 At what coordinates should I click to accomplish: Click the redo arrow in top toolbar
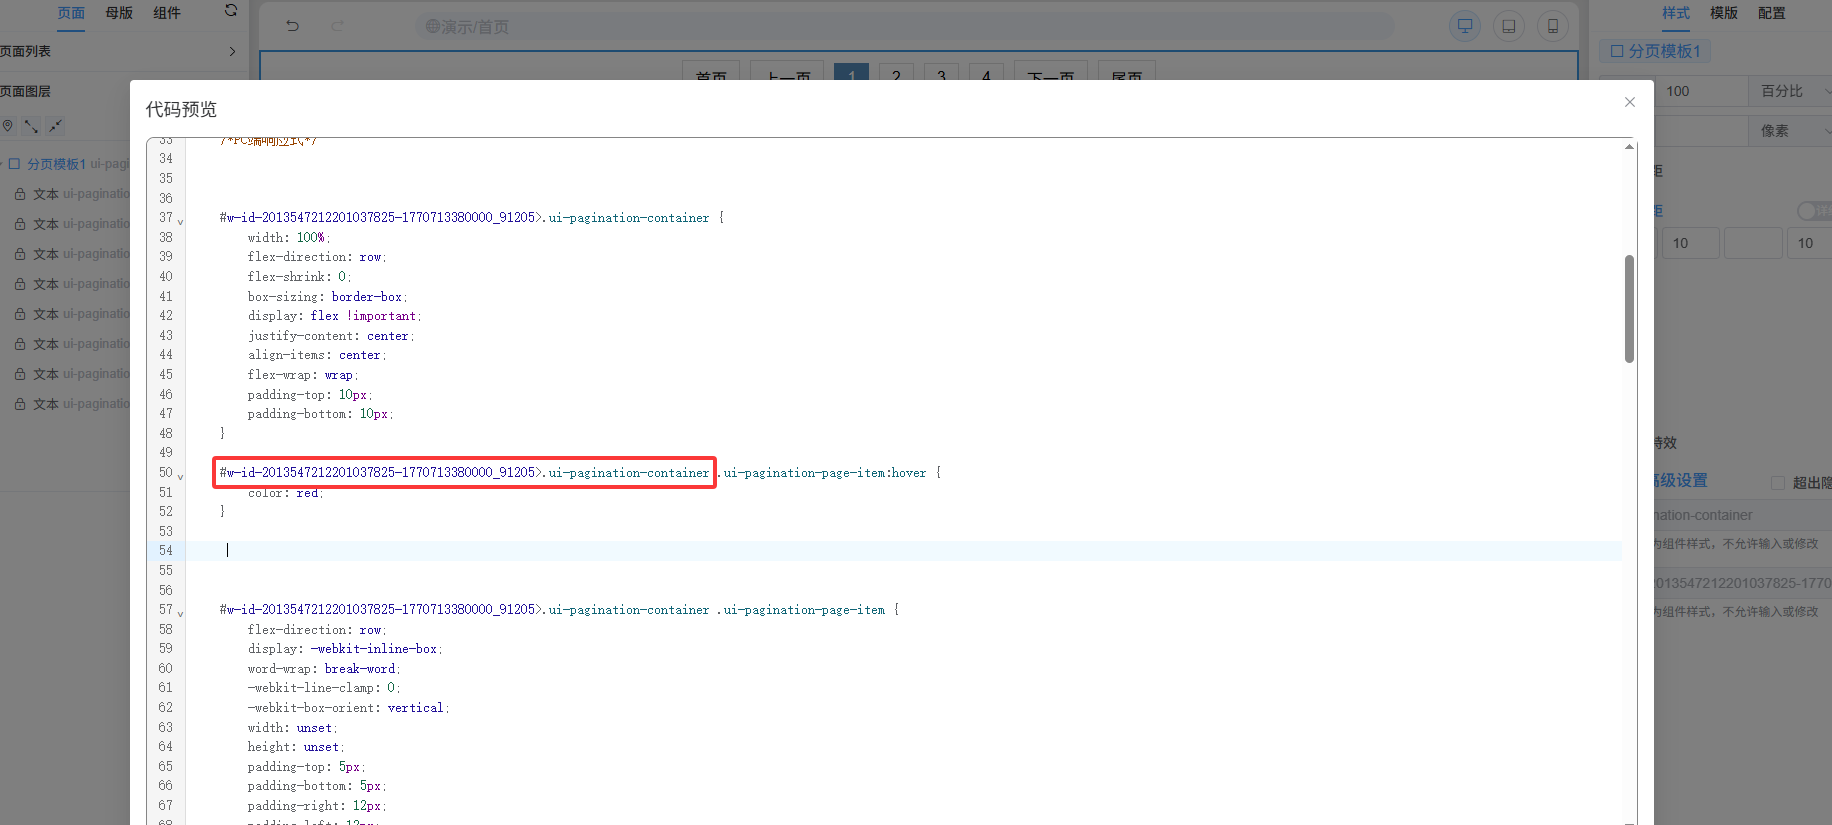(337, 26)
